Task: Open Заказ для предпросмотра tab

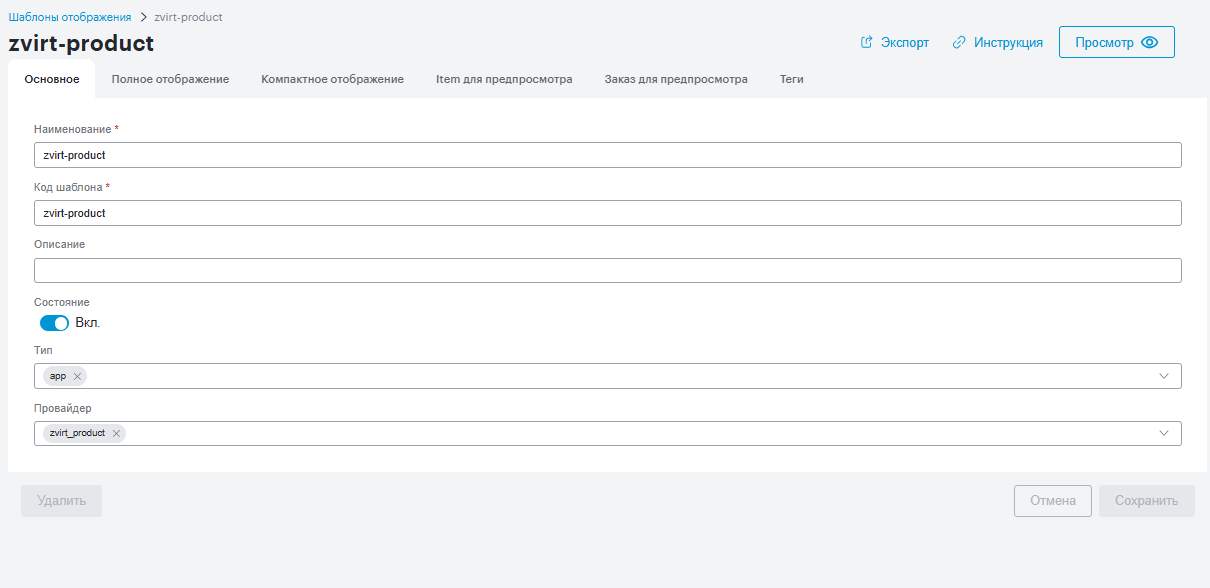Action: pos(676,79)
